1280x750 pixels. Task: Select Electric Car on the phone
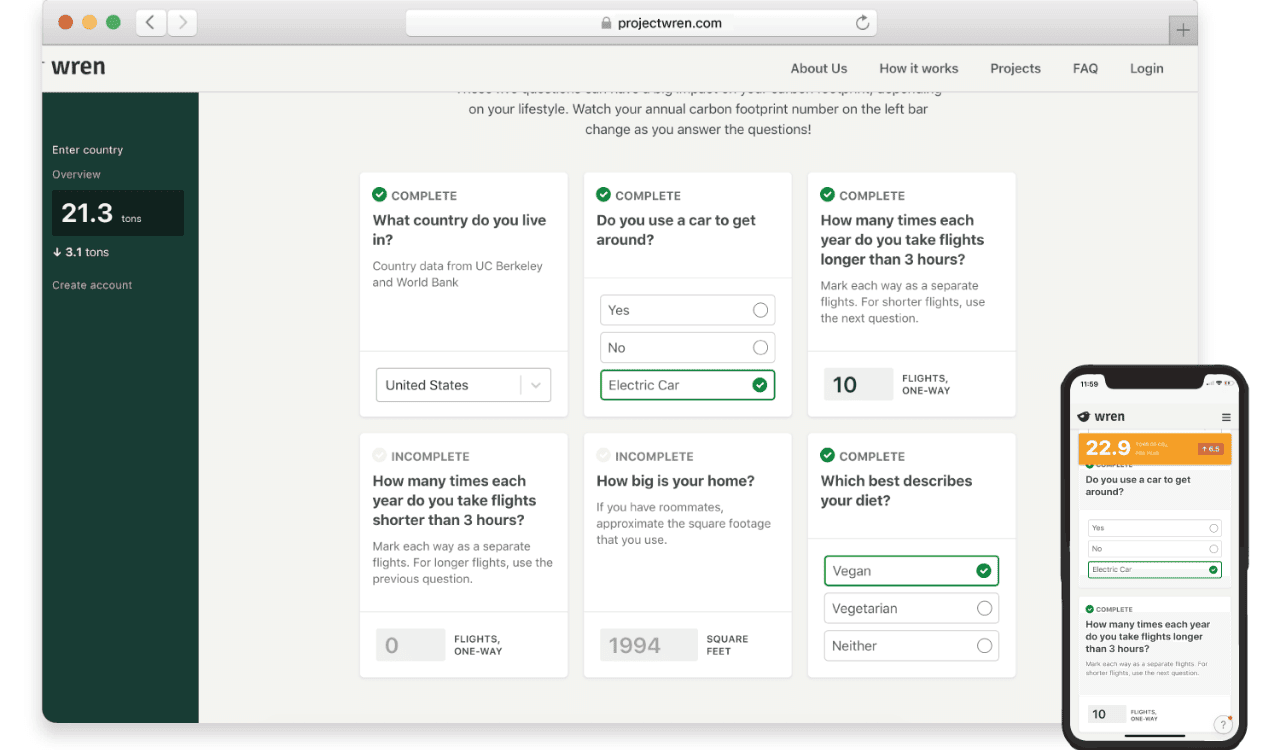[1154, 570]
